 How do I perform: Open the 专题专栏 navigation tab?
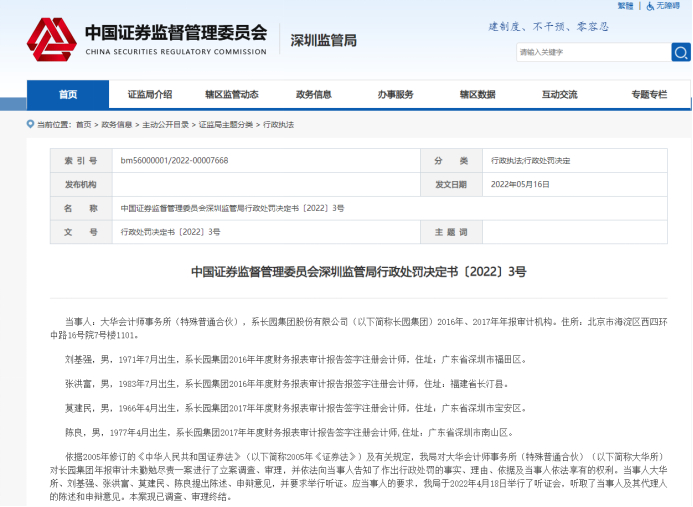point(649,95)
